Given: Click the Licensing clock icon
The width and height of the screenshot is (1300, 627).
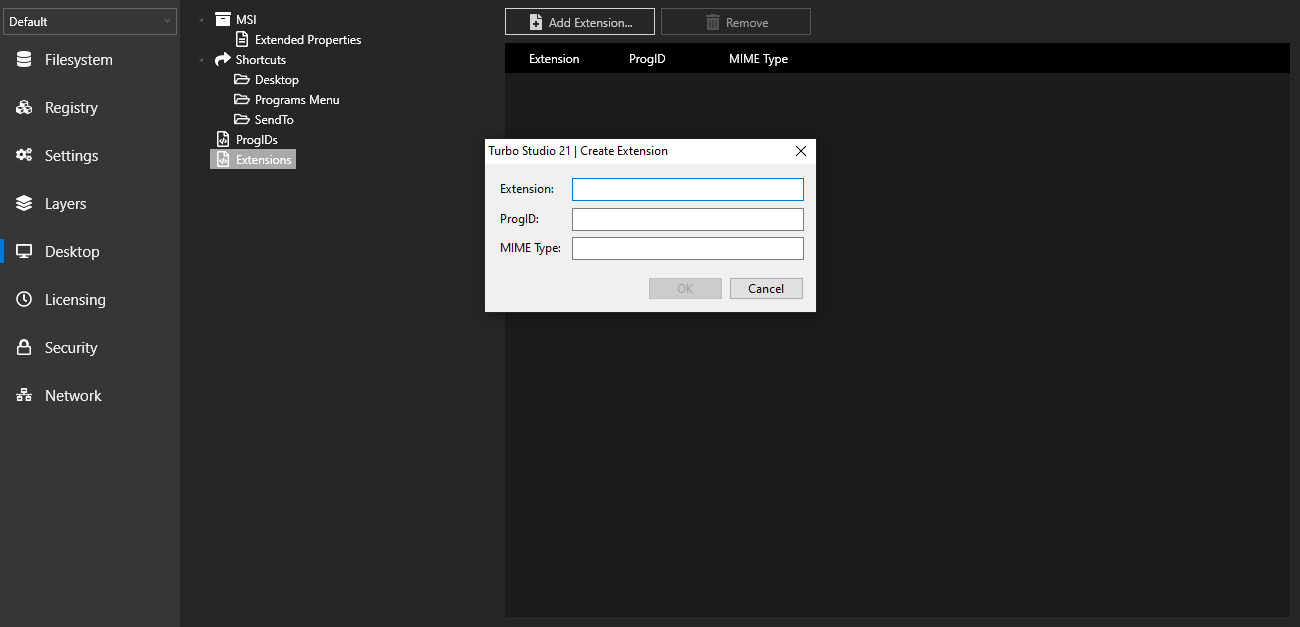Looking at the screenshot, I should [24, 300].
